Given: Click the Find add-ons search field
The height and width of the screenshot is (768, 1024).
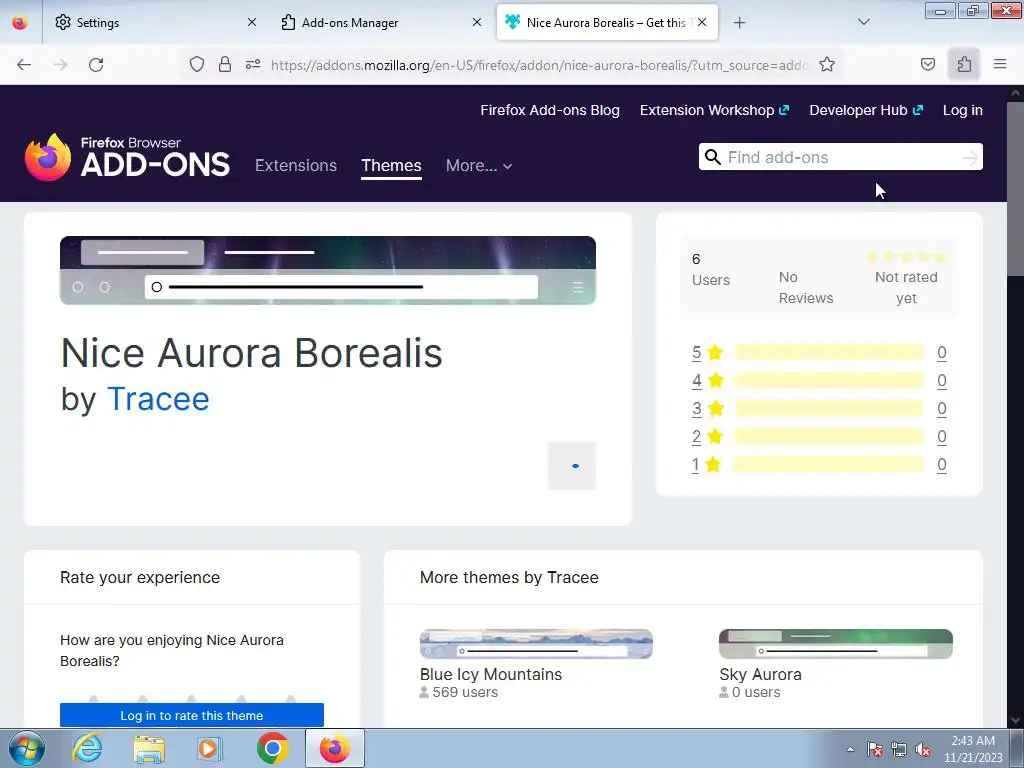Looking at the screenshot, I should point(841,157).
